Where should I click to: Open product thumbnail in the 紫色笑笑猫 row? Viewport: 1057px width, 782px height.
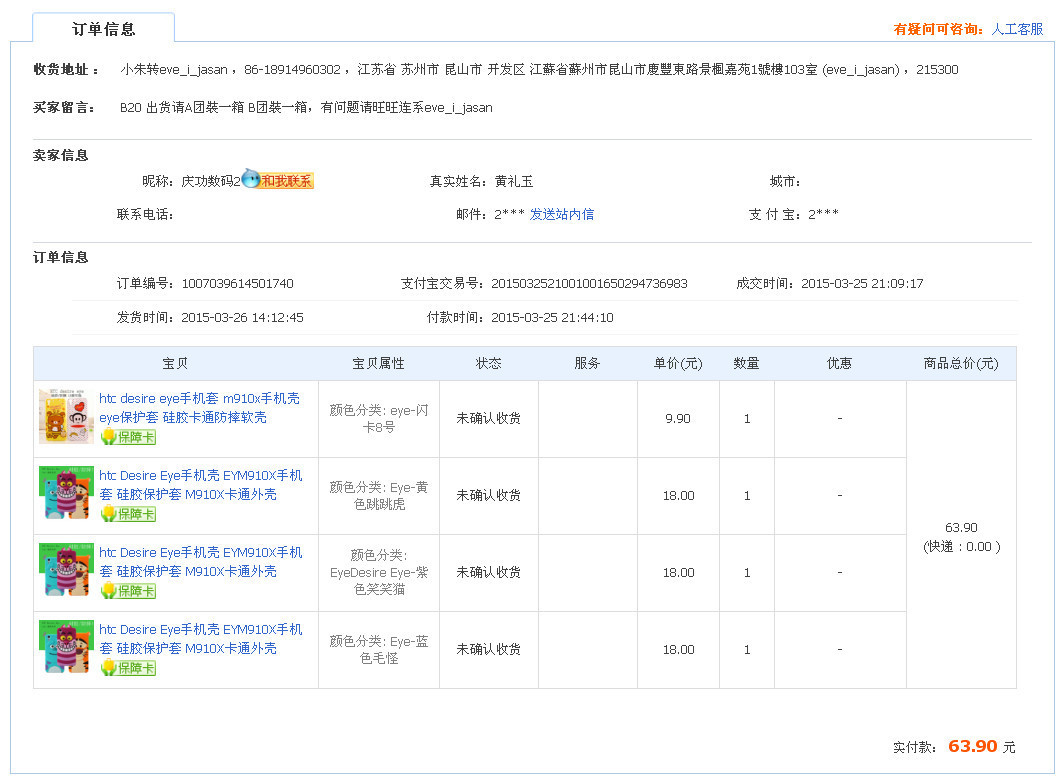tap(66, 570)
